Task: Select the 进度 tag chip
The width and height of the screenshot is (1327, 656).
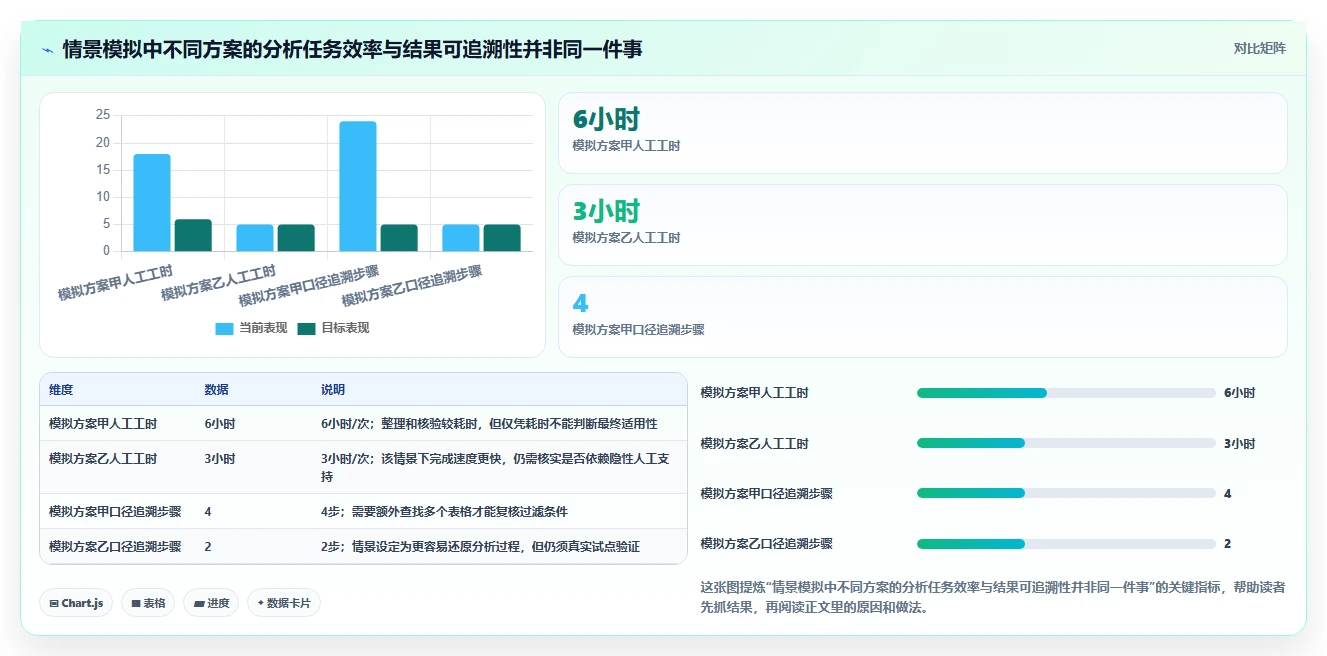Action: pos(211,603)
